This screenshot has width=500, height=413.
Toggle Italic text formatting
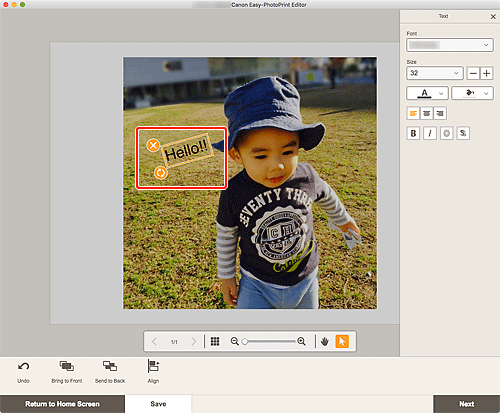tap(430, 133)
